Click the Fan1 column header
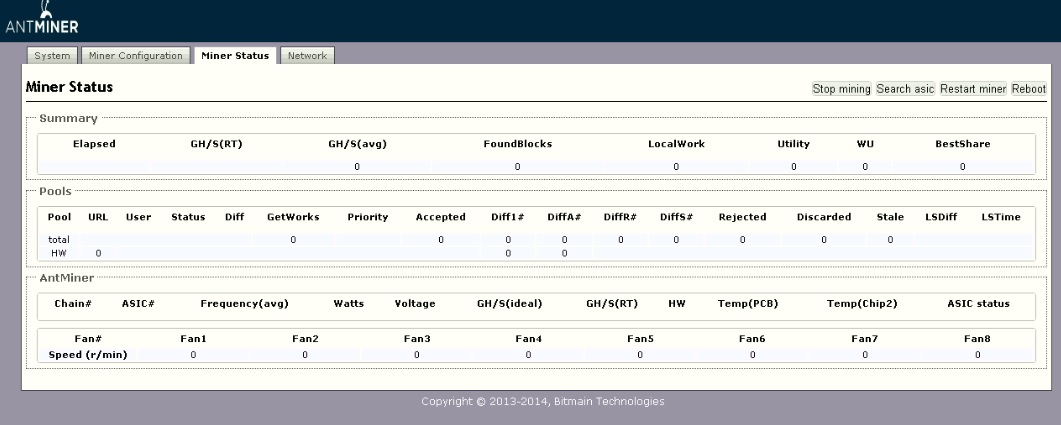Image resolution: width=1061 pixels, height=425 pixels. [193, 339]
